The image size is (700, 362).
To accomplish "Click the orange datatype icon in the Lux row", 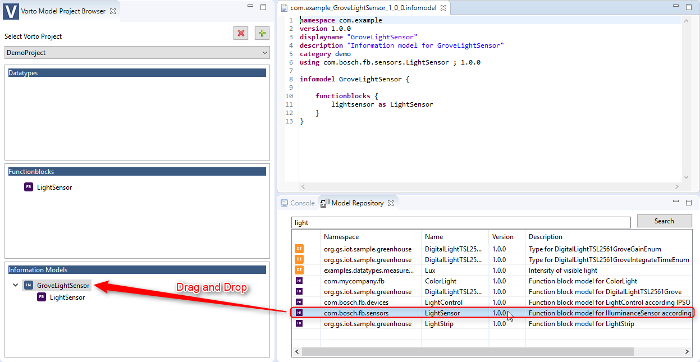I will (x=299, y=270).
